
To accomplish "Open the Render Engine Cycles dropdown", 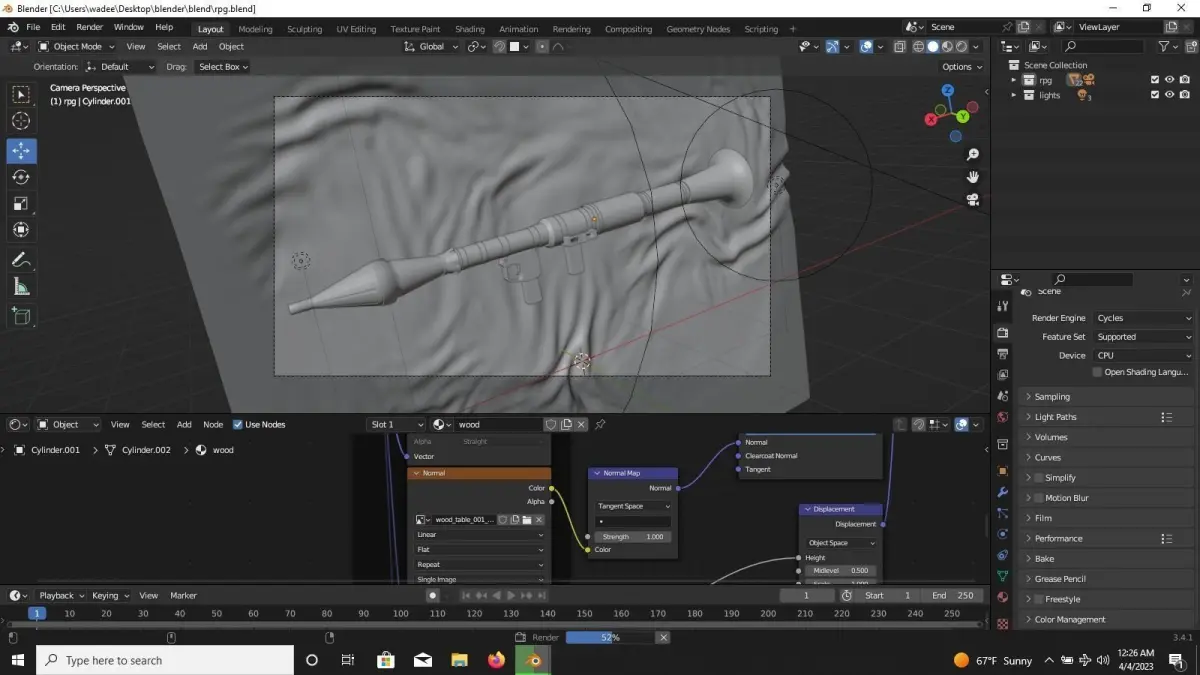I will click(1144, 318).
